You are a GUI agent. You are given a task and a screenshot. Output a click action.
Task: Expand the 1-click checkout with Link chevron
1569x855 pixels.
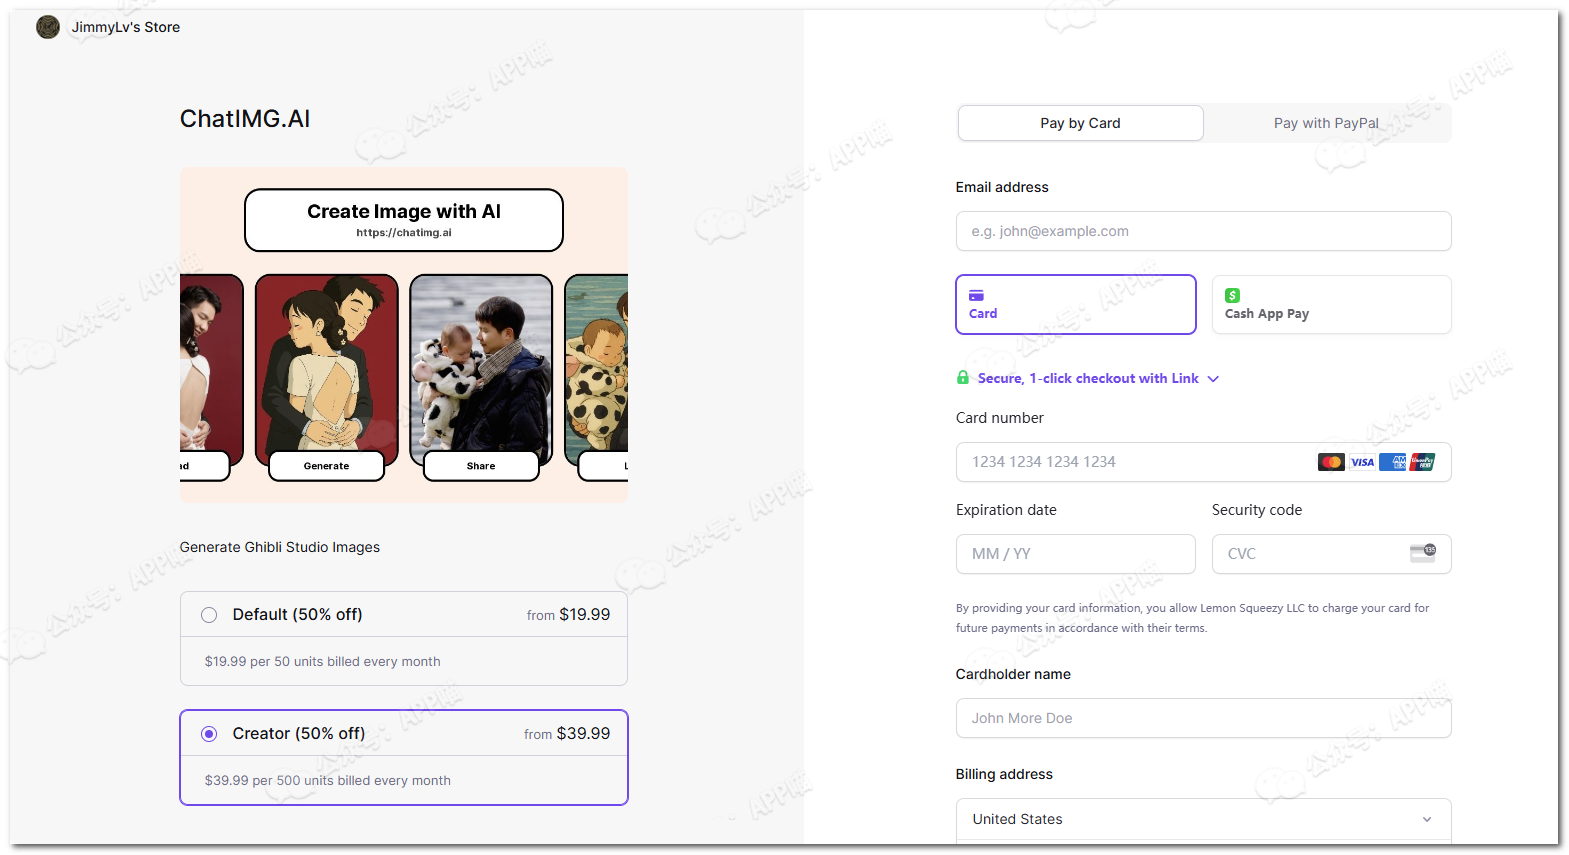click(x=1213, y=379)
